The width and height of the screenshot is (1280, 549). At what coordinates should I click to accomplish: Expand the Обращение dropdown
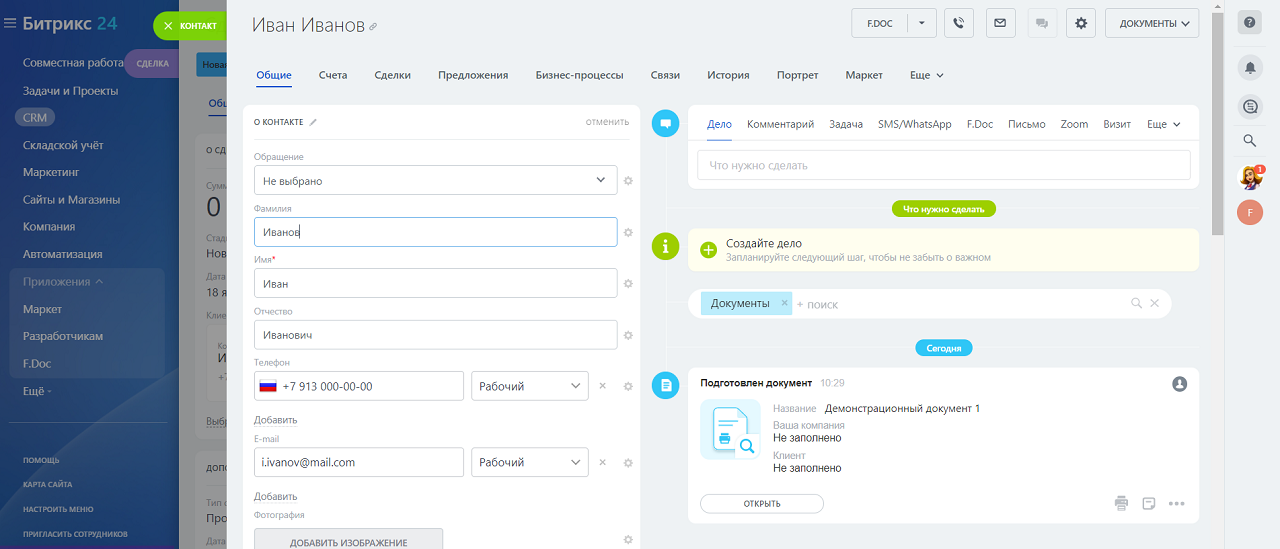click(600, 181)
